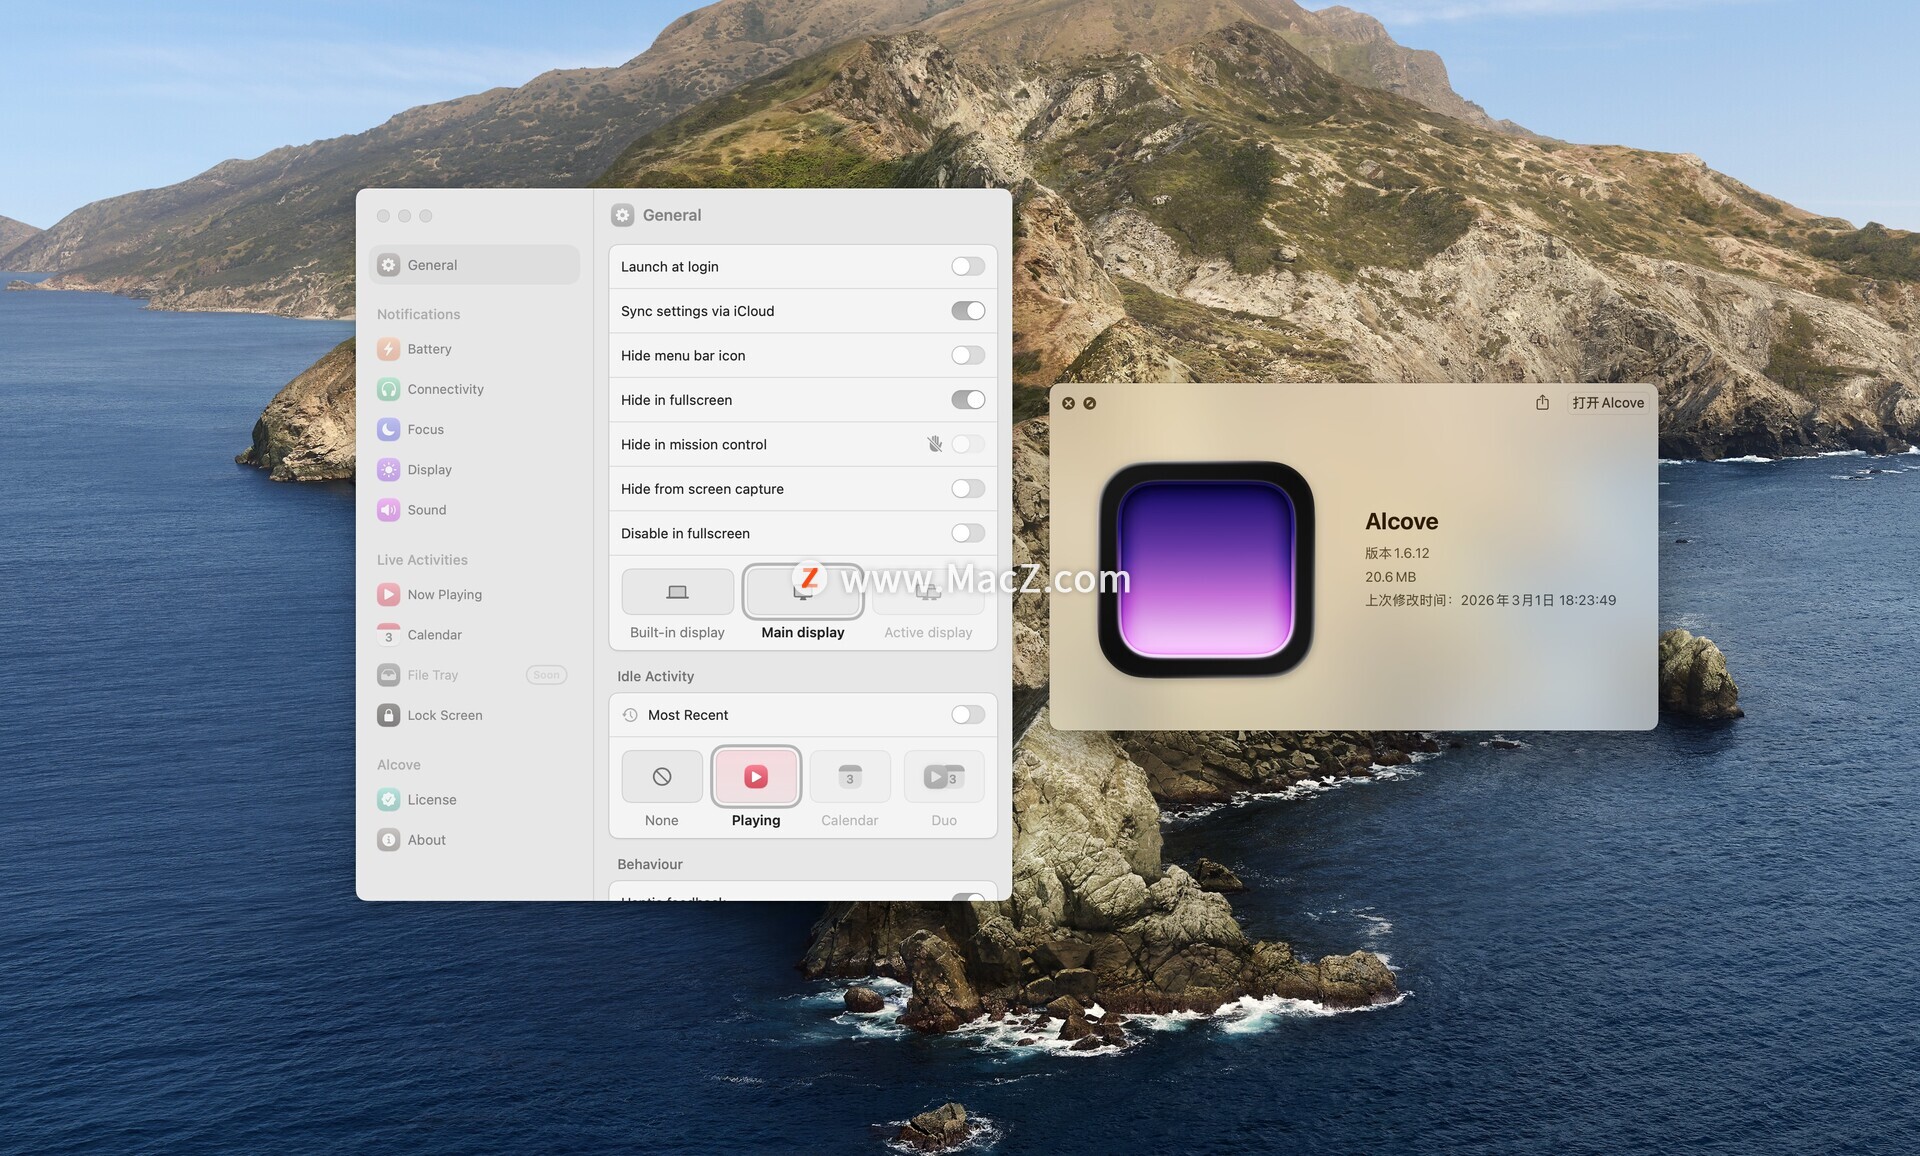Viewport: 1920px width, 1156px height.
Task: Open Display notification settings
Action: [x=429, y=469]
